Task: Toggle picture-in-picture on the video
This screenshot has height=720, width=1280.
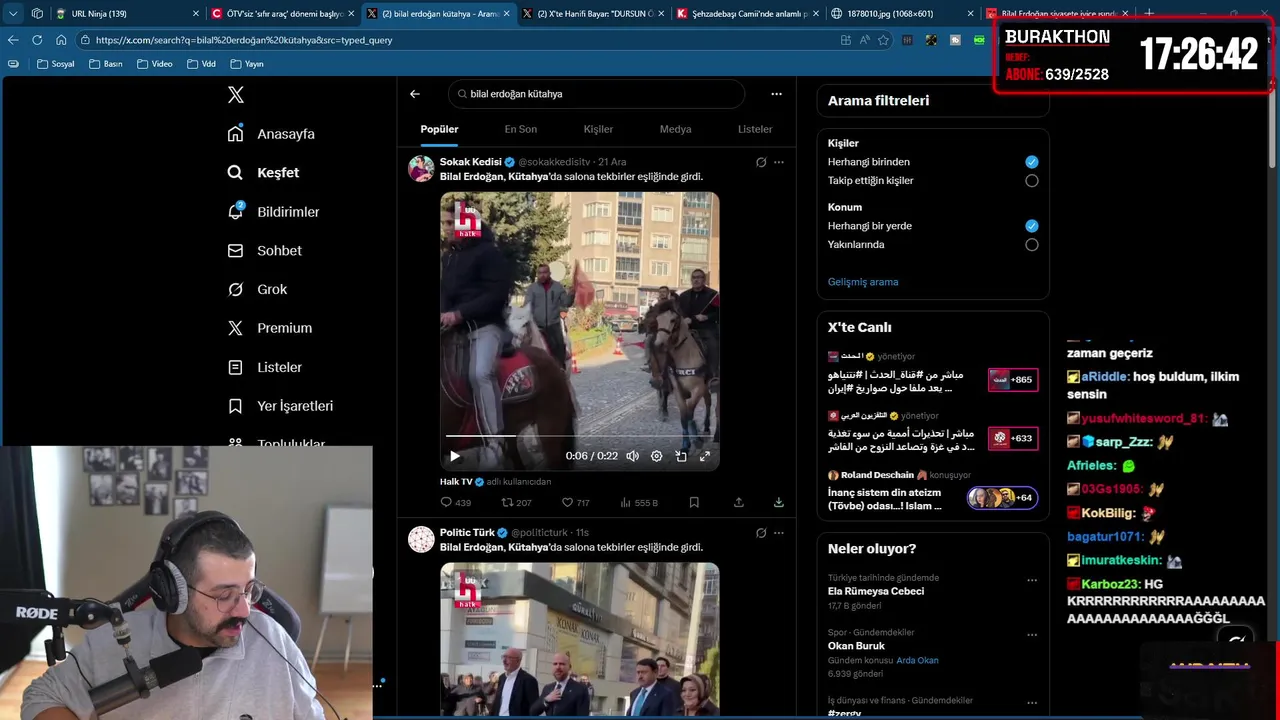Action: [680, 456]
